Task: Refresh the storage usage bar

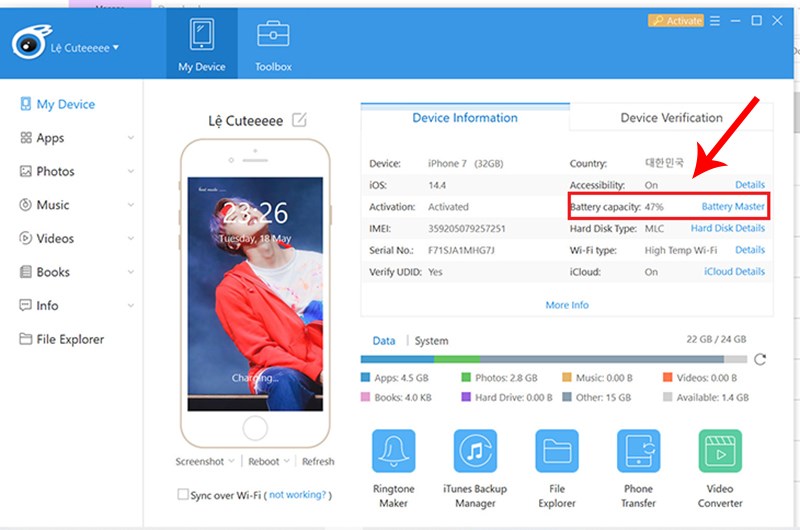Action: pyautogui.click(x=760, y=359)
